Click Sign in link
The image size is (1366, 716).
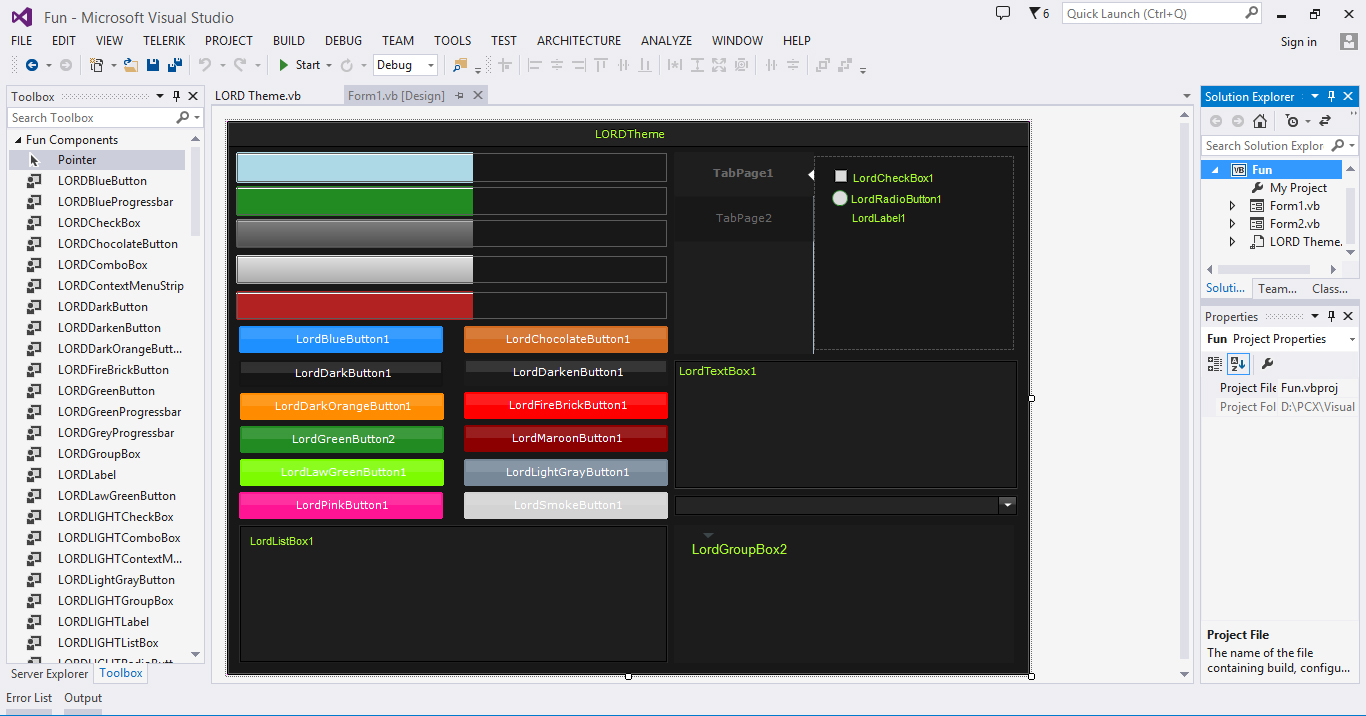(x=1298, y=42)
